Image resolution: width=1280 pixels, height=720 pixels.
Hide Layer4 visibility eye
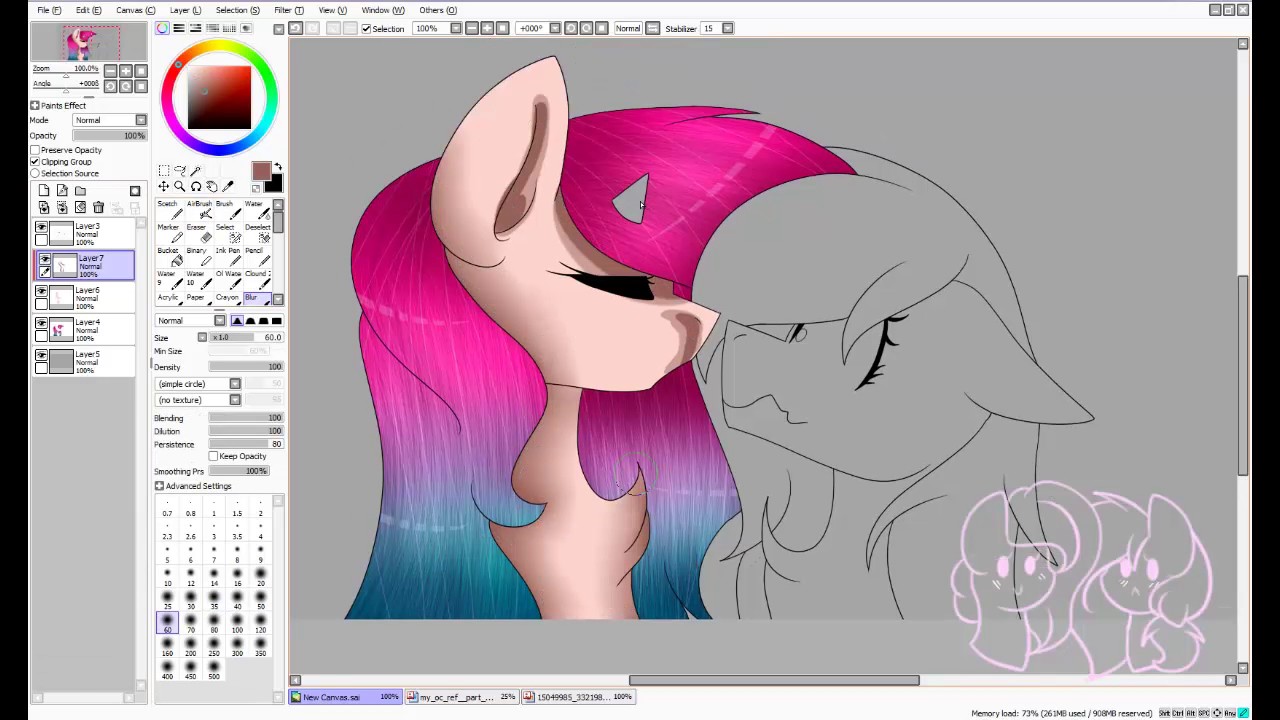coord(41,324)
